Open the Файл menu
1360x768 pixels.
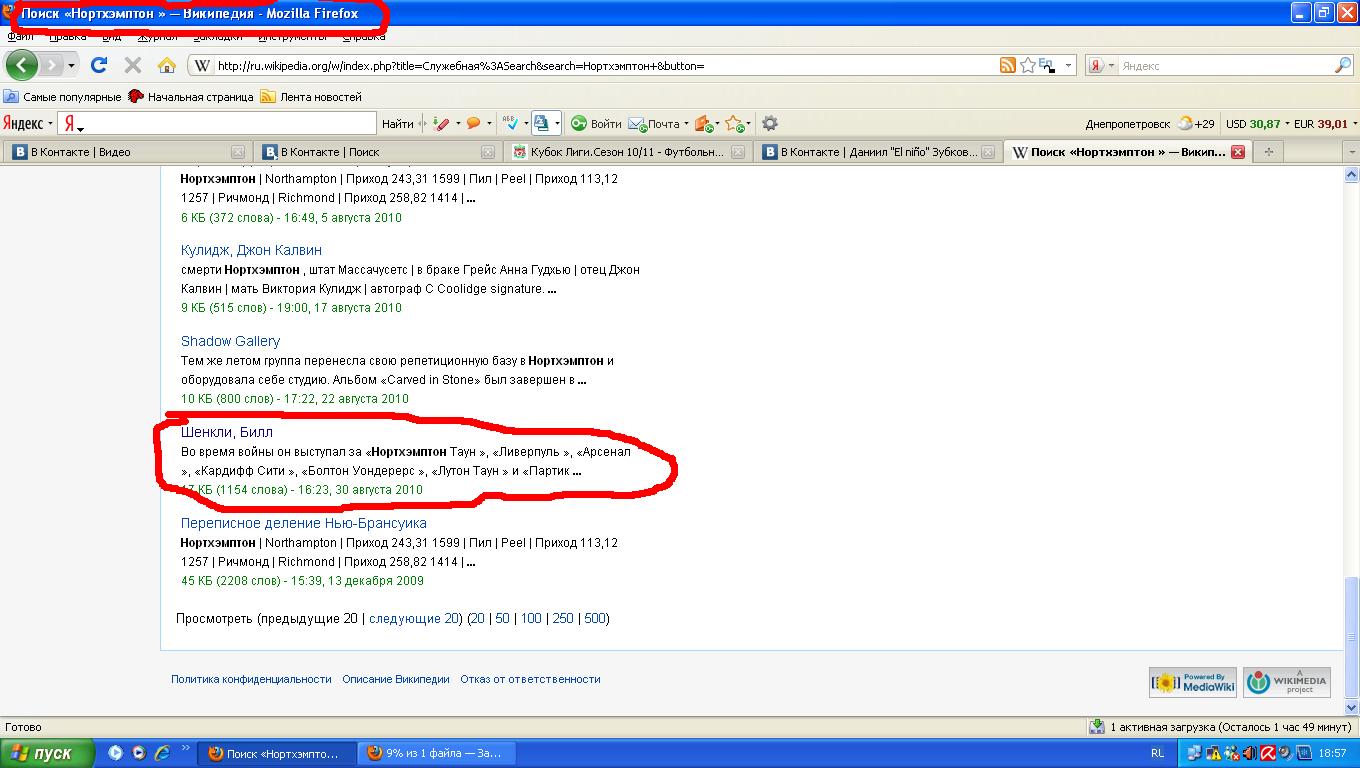(x=20, y=36)
